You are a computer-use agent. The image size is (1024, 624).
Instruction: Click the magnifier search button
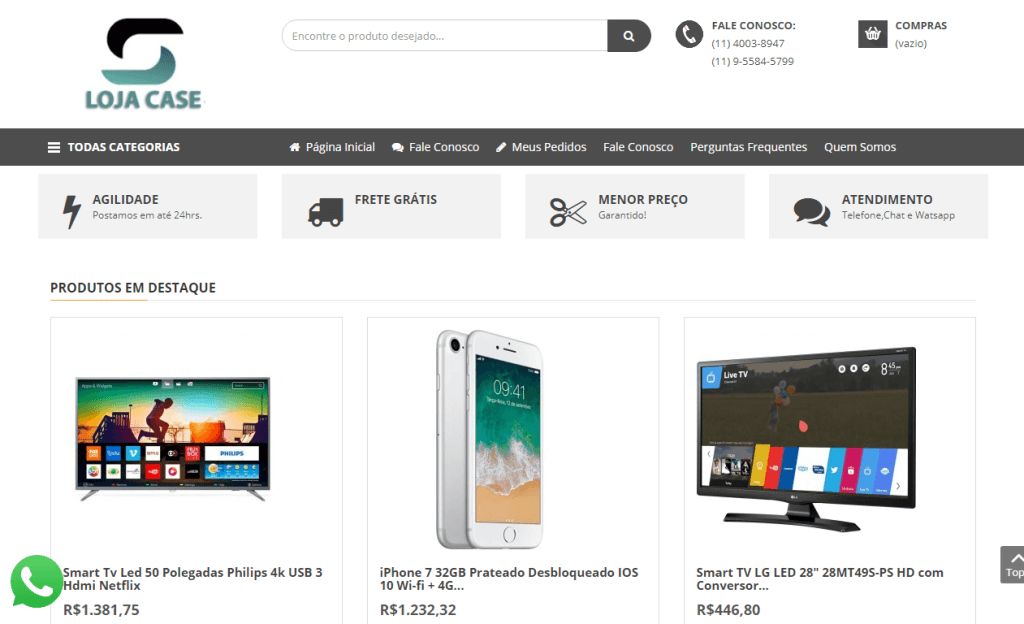pyautogui.click(x=629, y=36)
